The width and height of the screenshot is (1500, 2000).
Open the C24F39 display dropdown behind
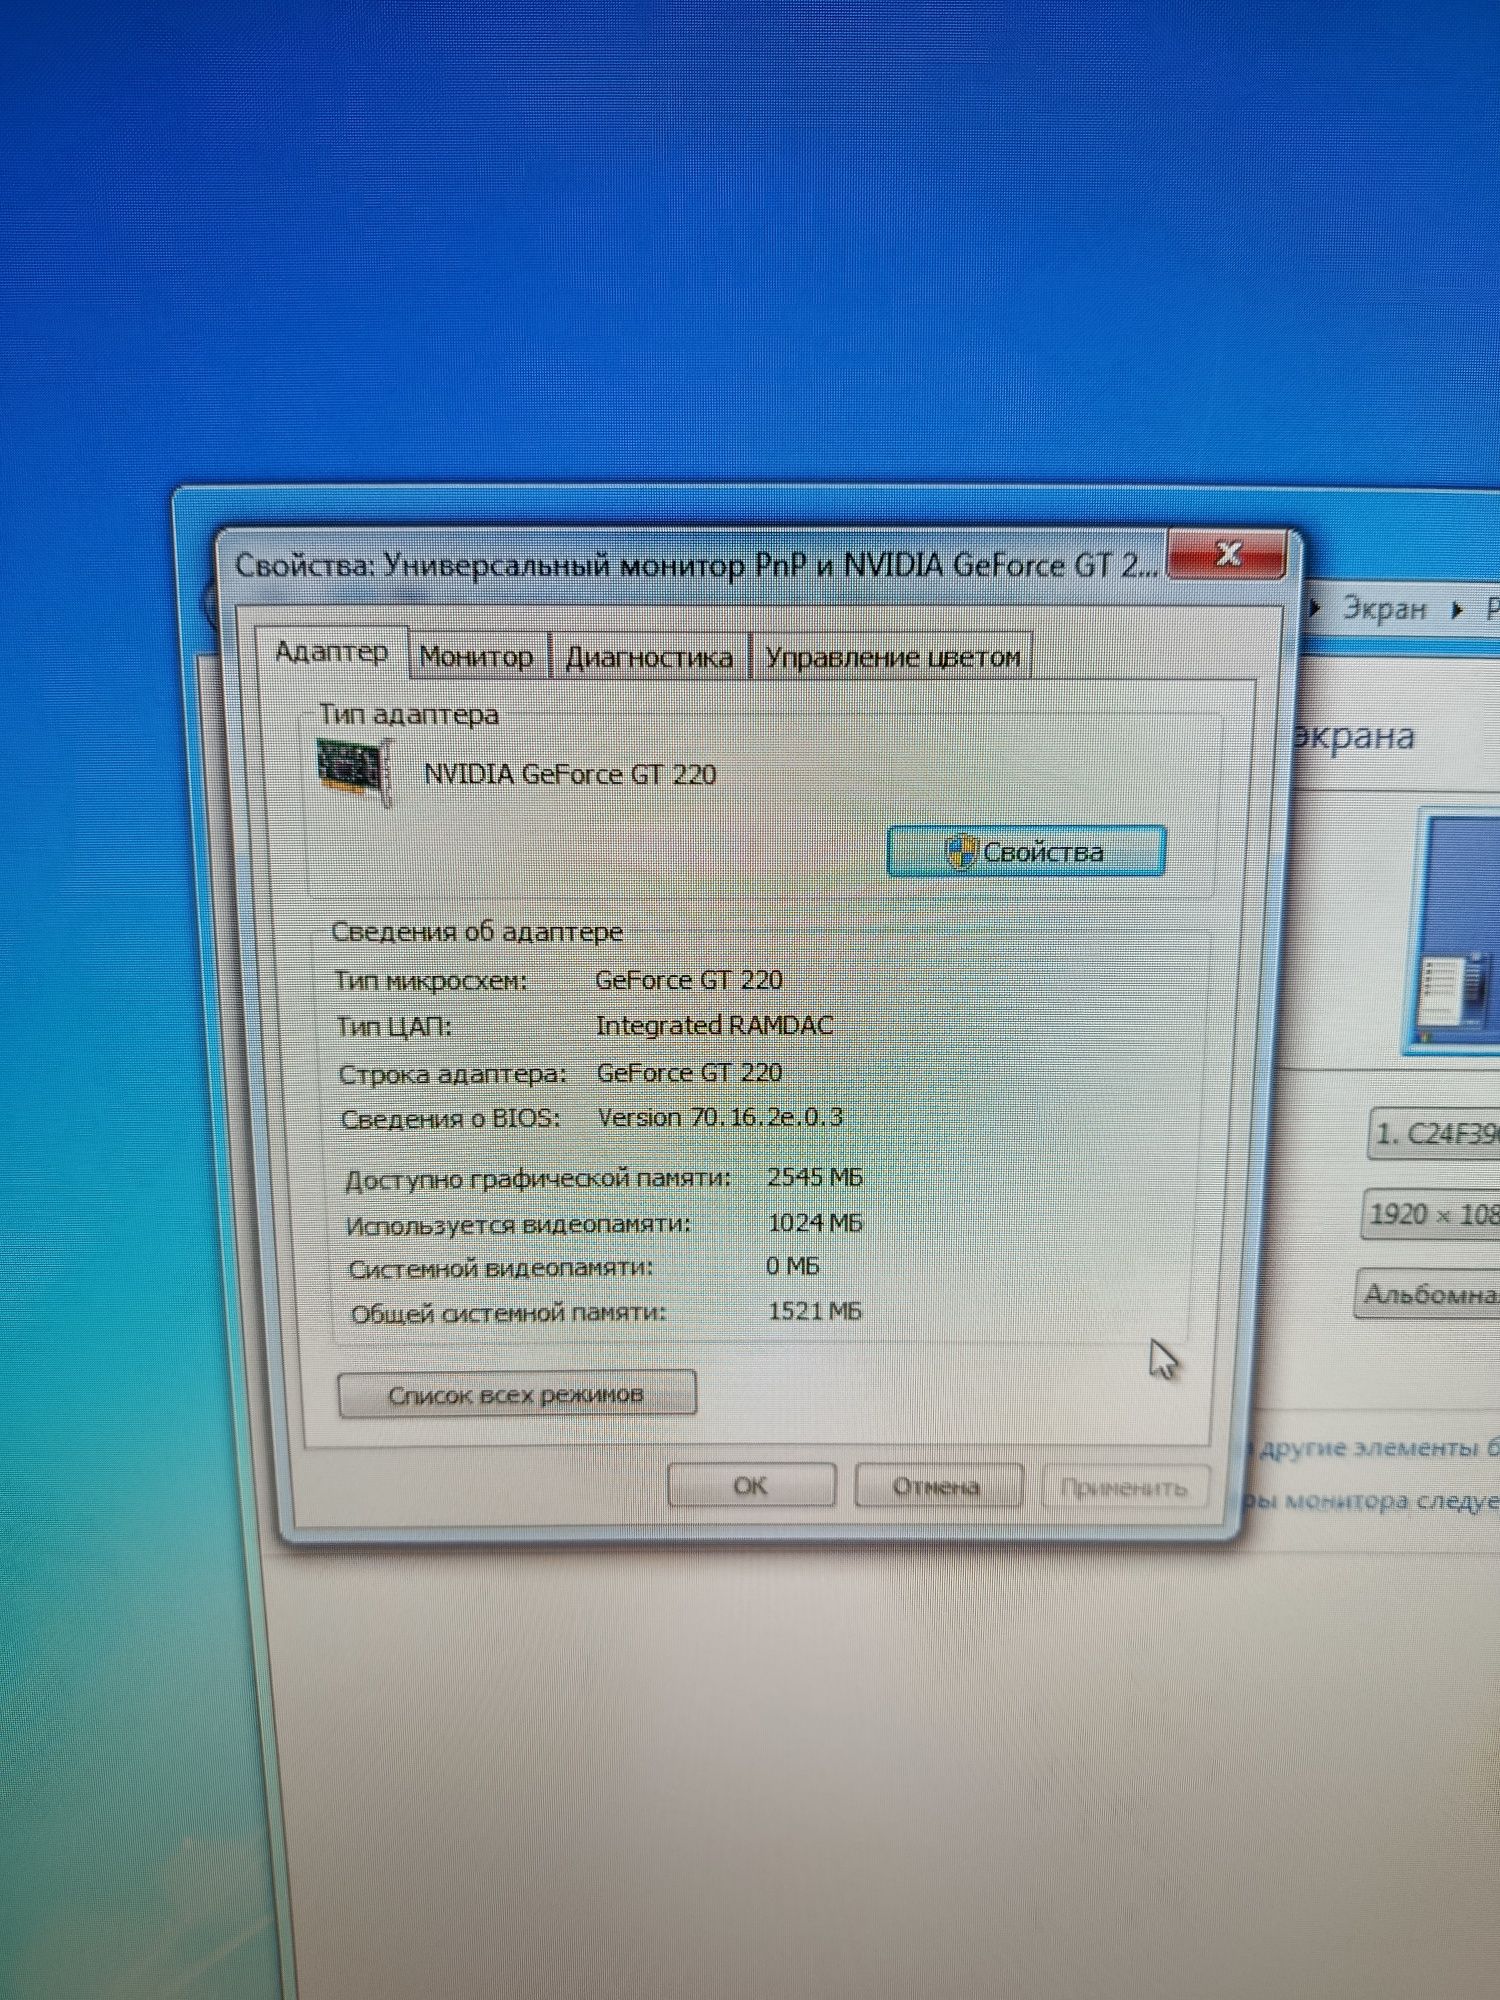point(1434,1134)
